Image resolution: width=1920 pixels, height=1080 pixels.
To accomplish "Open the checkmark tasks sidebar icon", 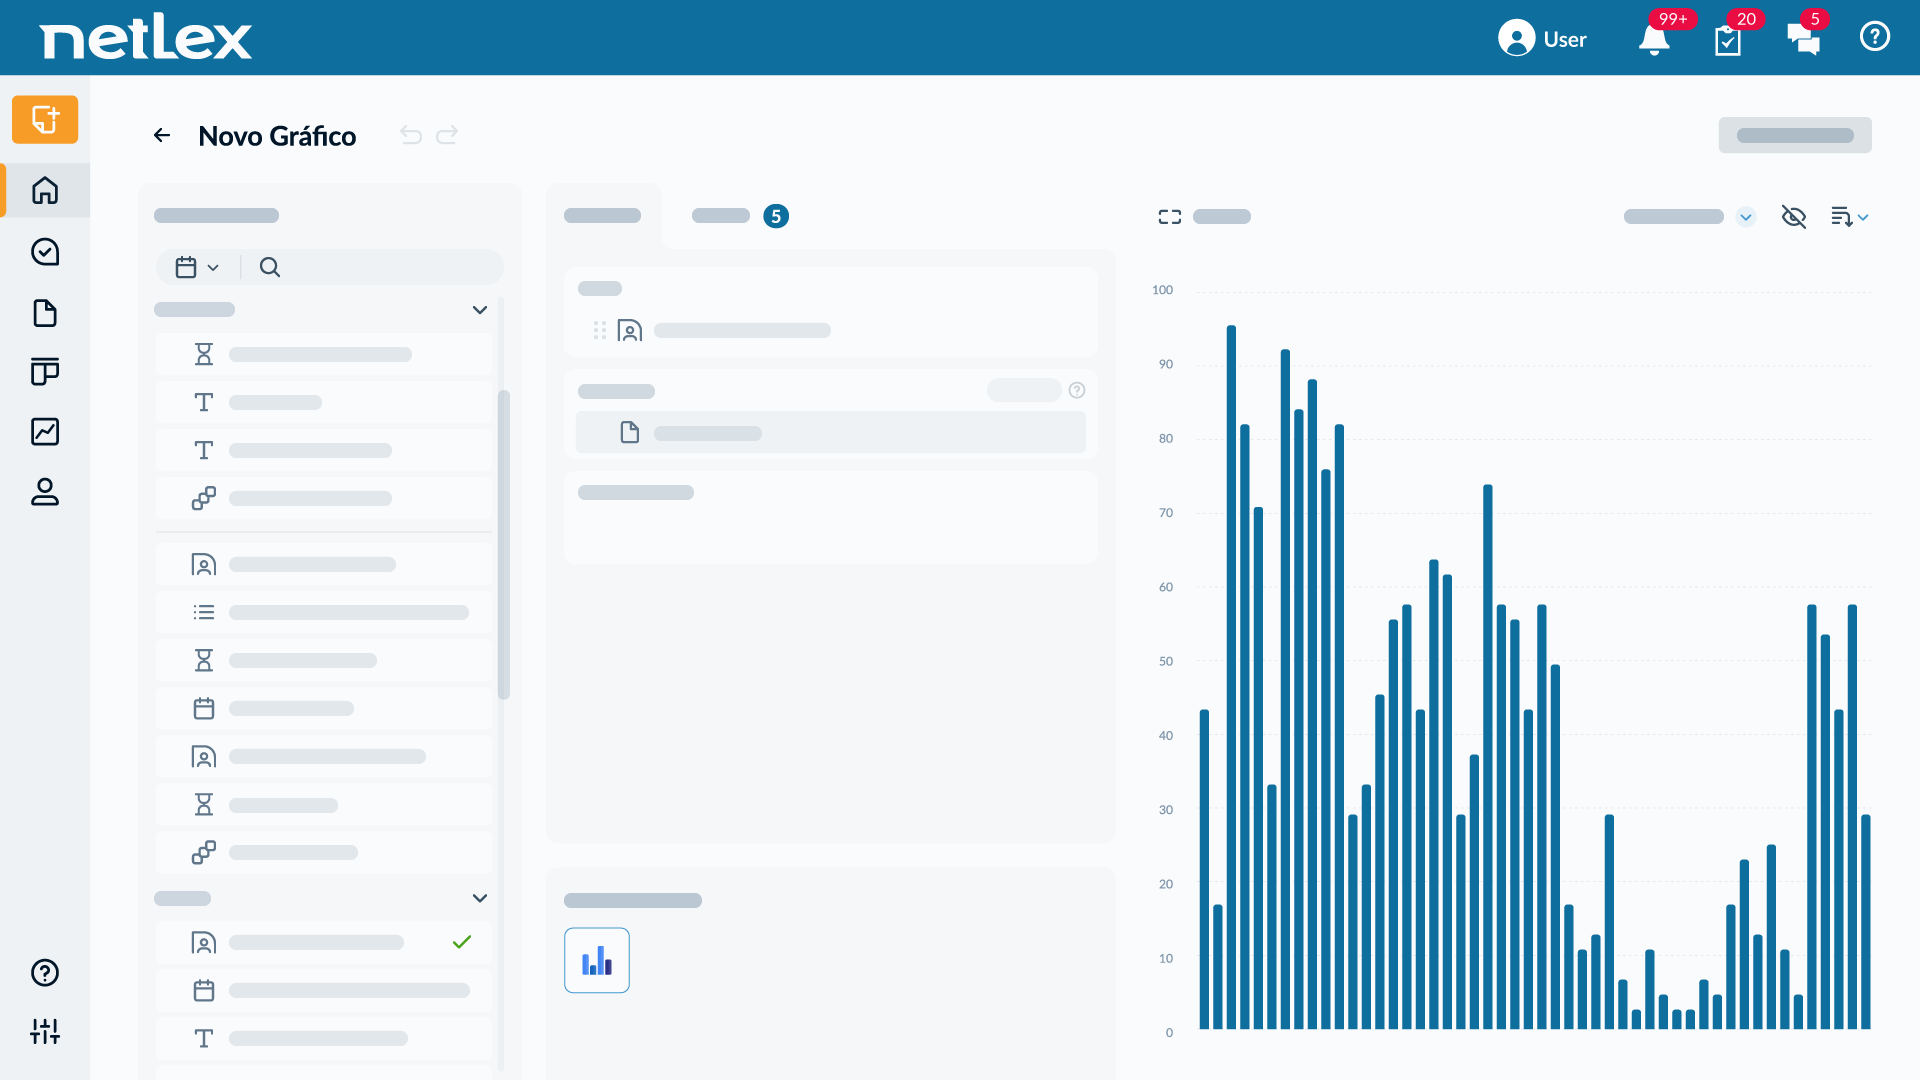I will click(45, 251).
